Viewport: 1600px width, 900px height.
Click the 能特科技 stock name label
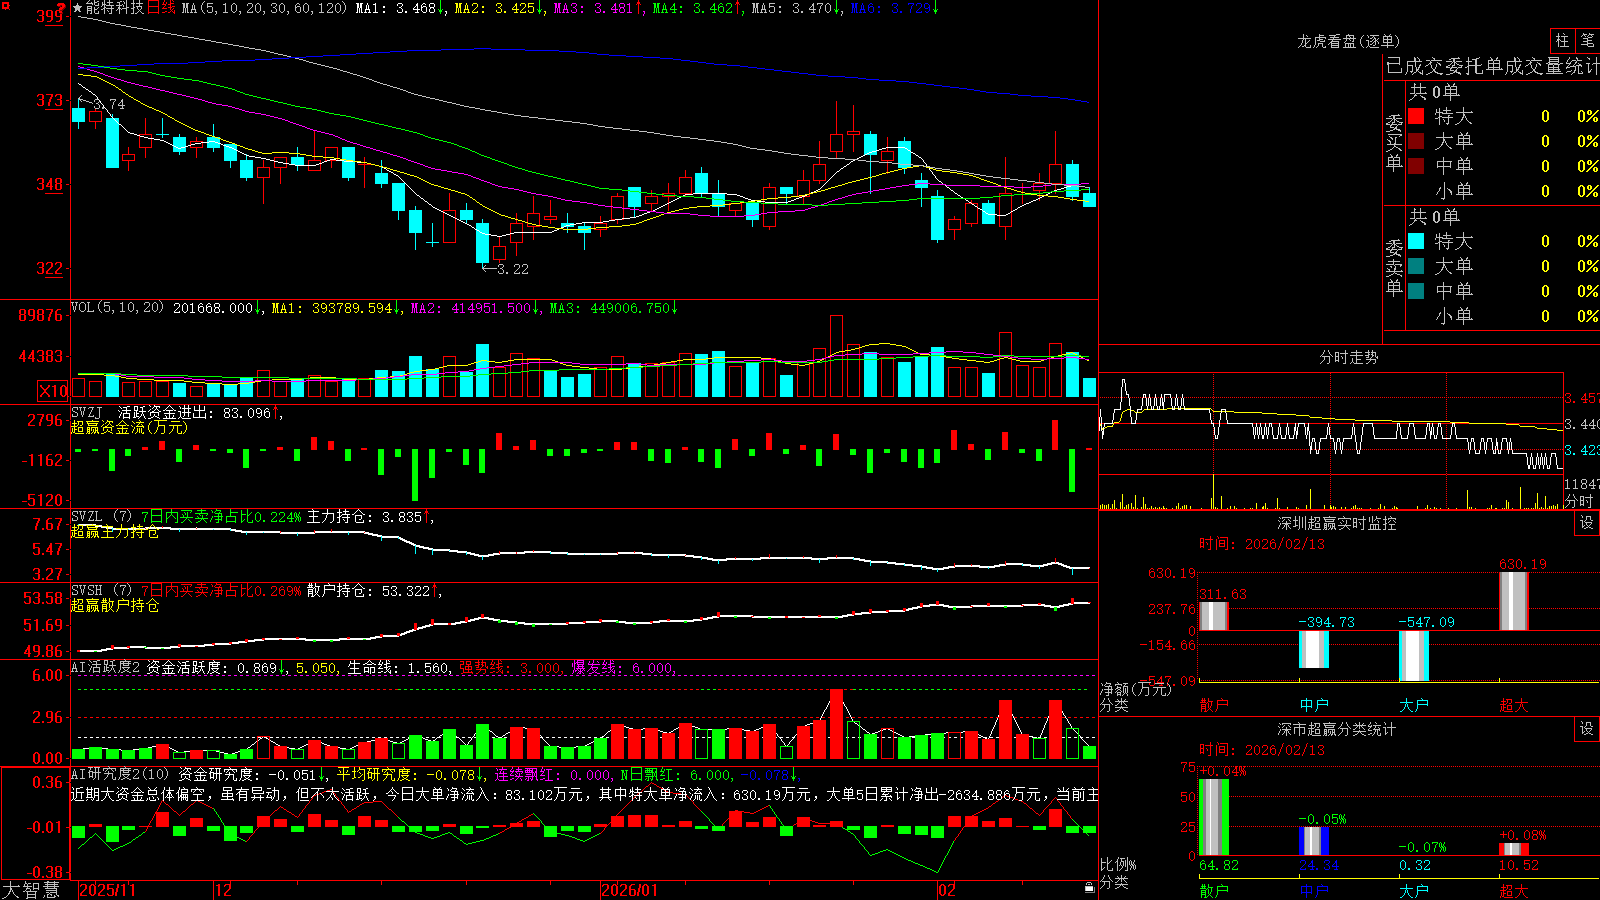[x=115, y=8]
